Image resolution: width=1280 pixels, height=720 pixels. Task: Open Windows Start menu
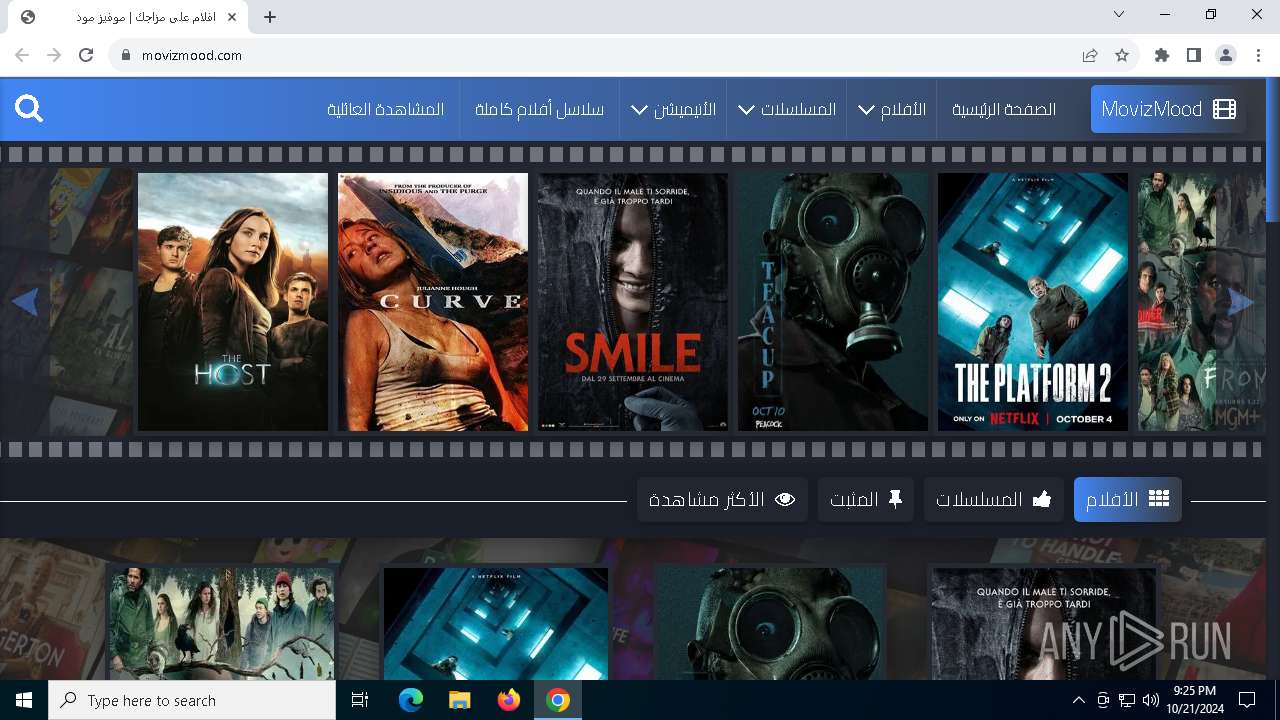(24, 700)
